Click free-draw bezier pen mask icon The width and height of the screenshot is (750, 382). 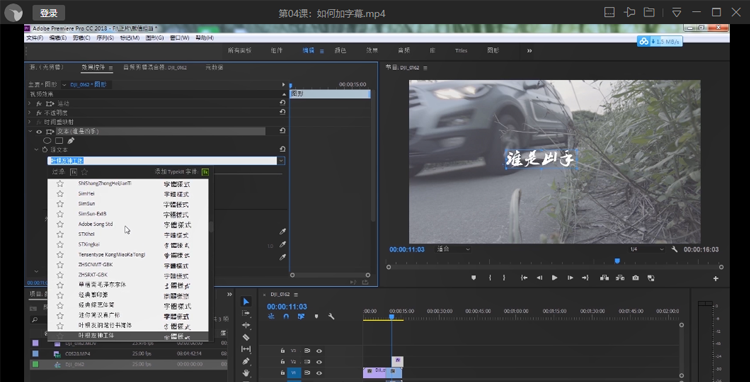click(x=71, y=141)
